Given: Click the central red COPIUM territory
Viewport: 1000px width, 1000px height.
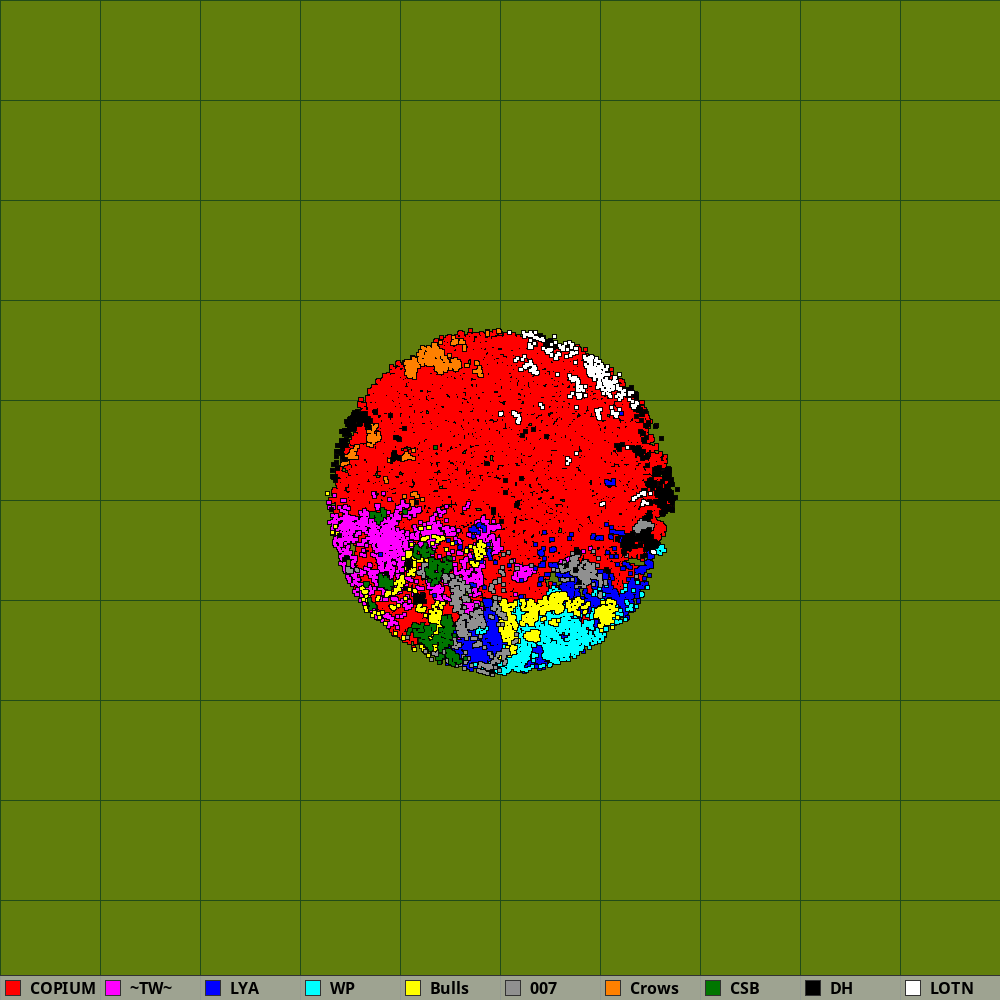Looking at the screenshot, I should pyautogui.click(x=500, y=440).
